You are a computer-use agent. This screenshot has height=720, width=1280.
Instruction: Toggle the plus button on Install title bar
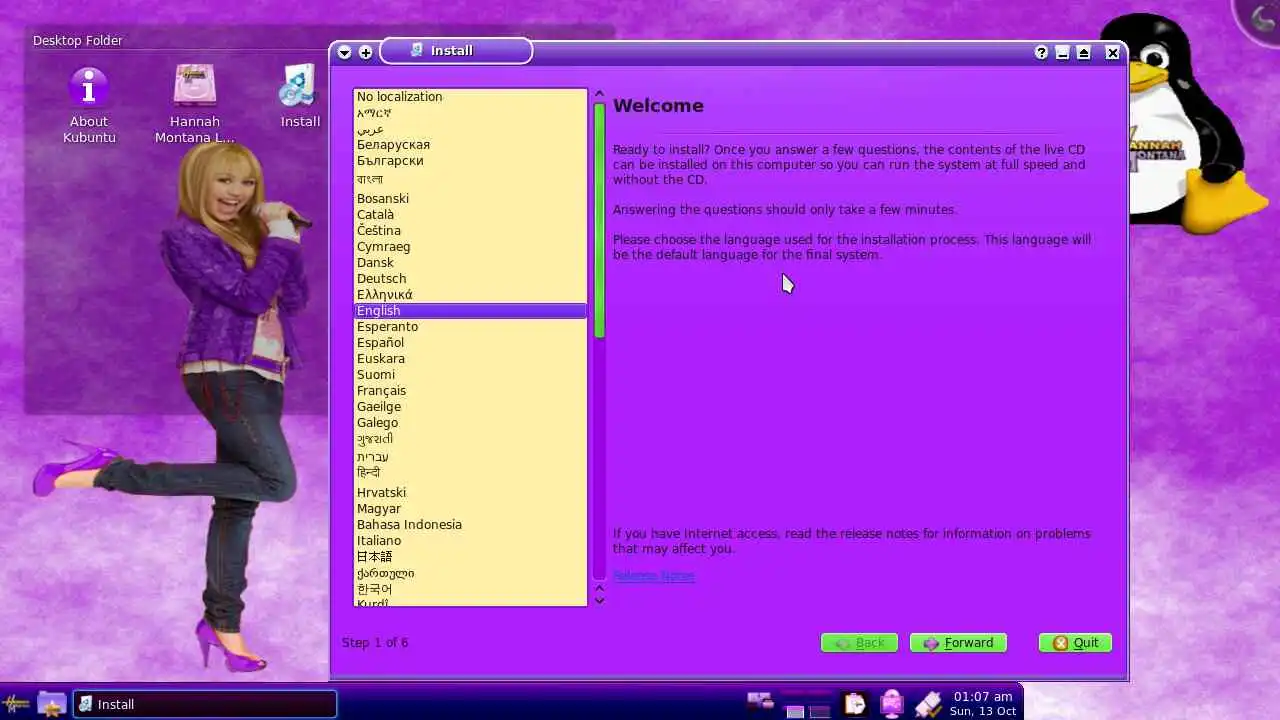pos(365,52)
